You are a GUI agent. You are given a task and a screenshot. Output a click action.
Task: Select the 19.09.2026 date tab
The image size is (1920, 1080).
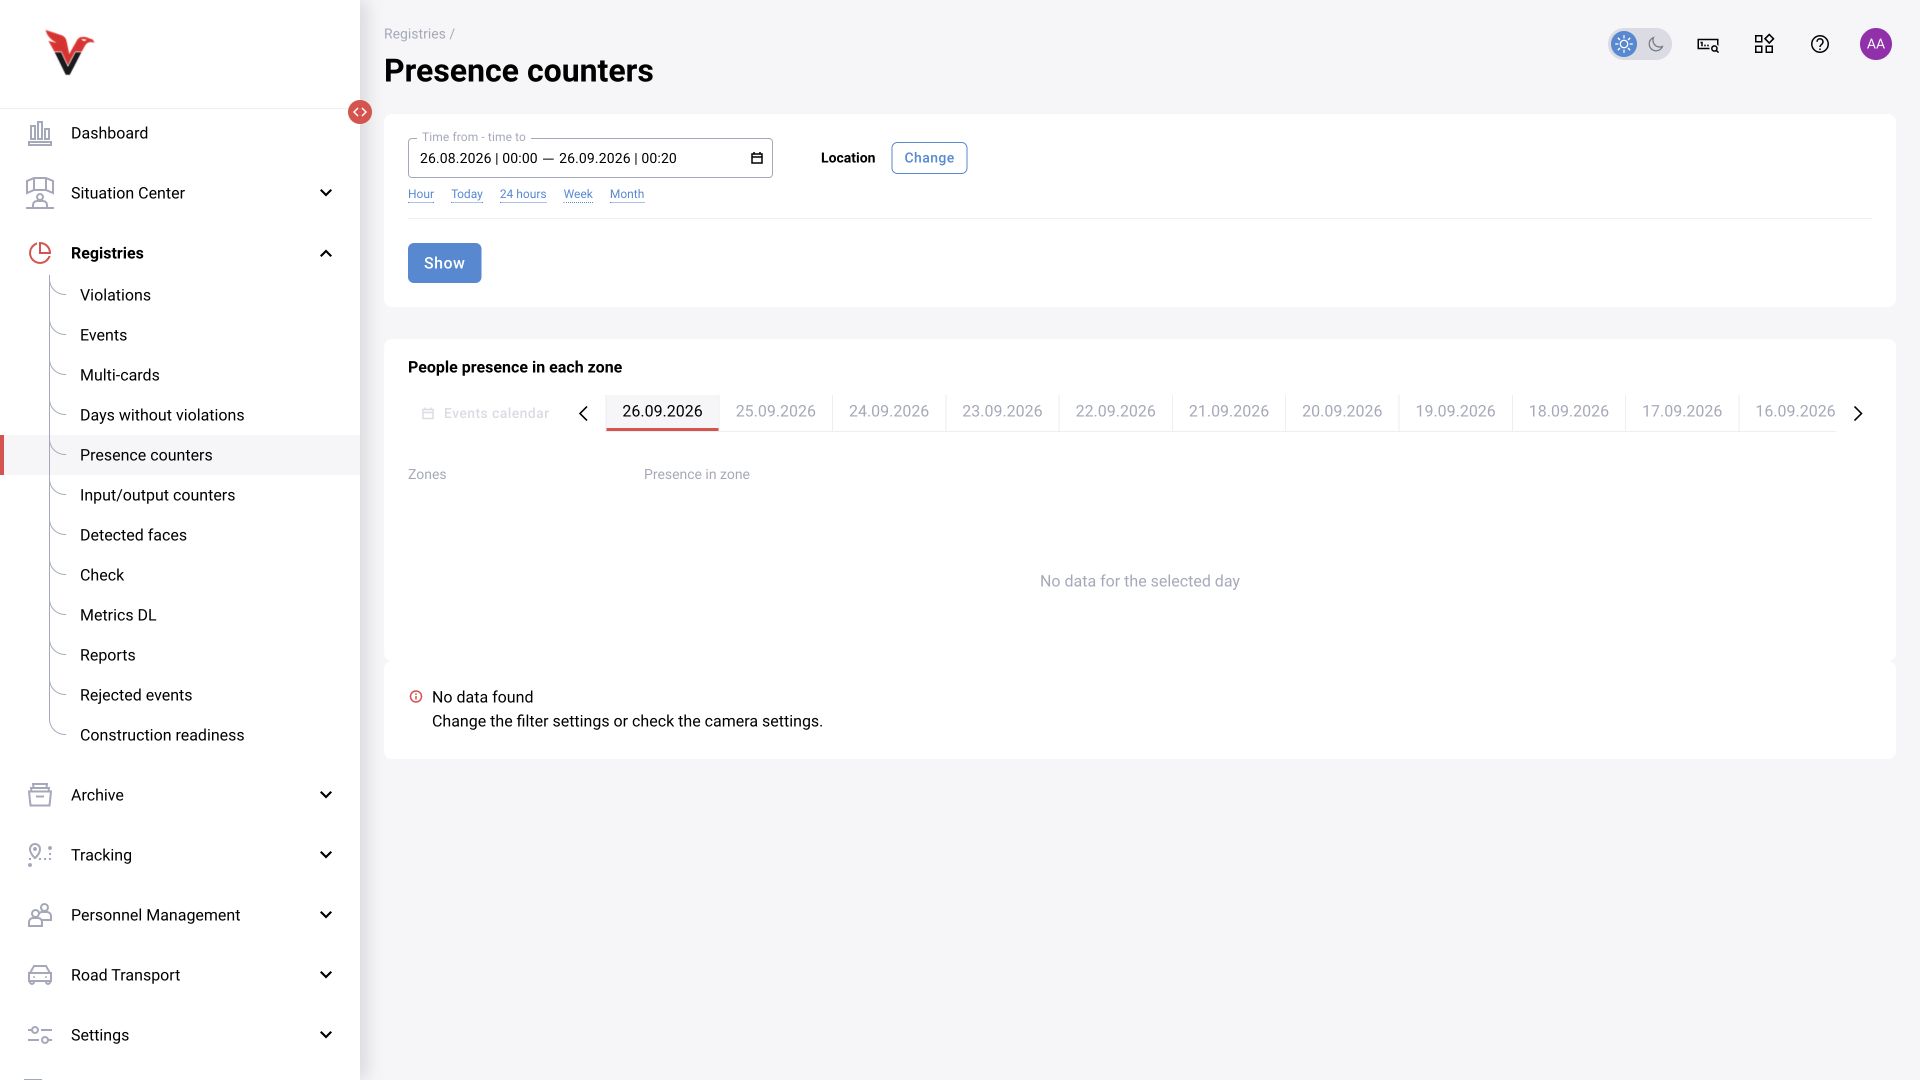[x=1455, y=411]
